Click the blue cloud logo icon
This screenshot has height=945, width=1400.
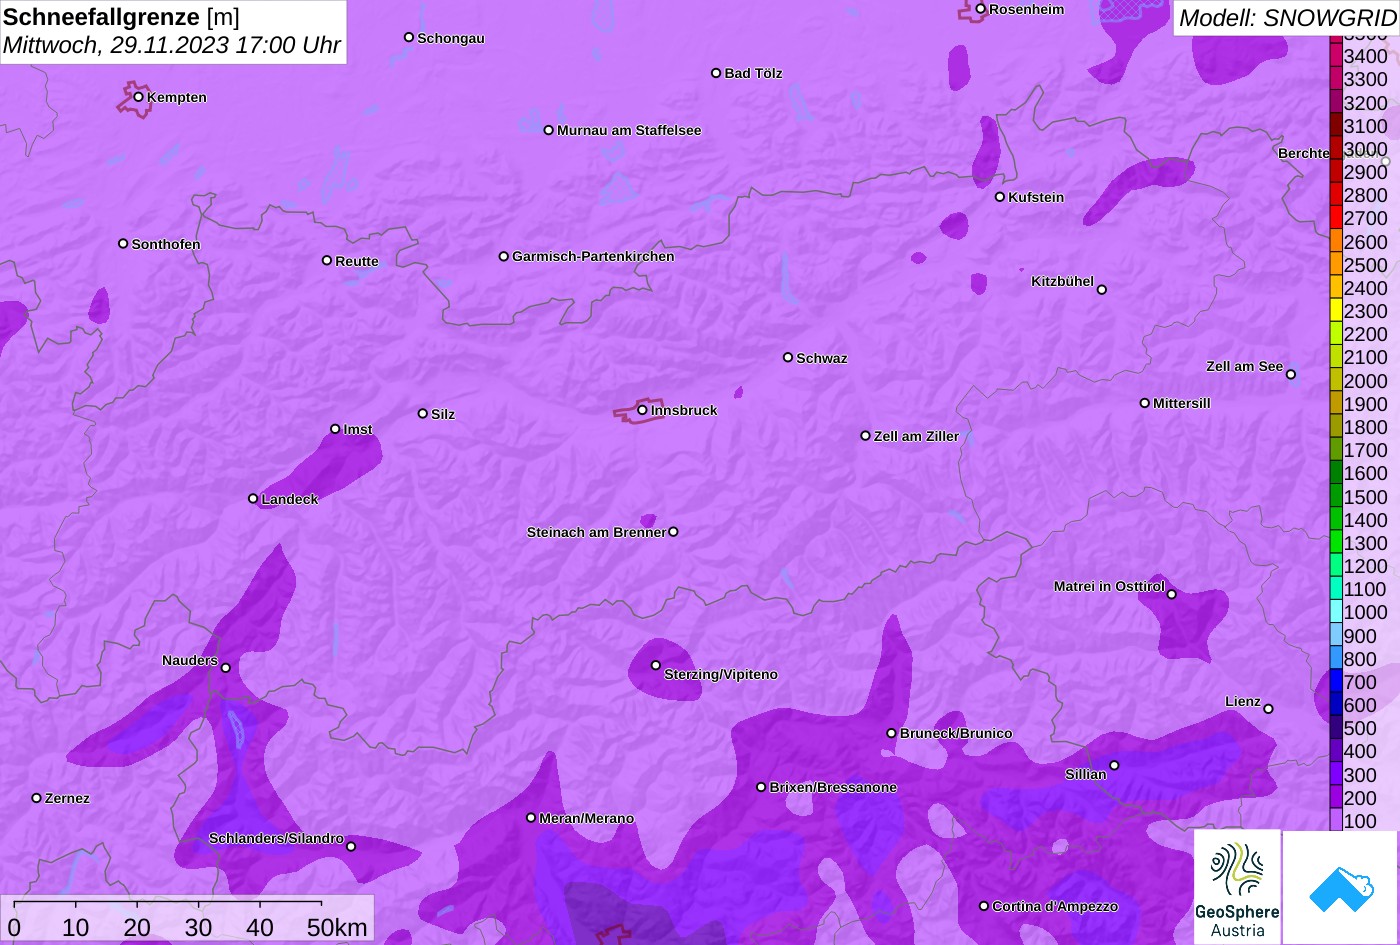[1341, 887]
